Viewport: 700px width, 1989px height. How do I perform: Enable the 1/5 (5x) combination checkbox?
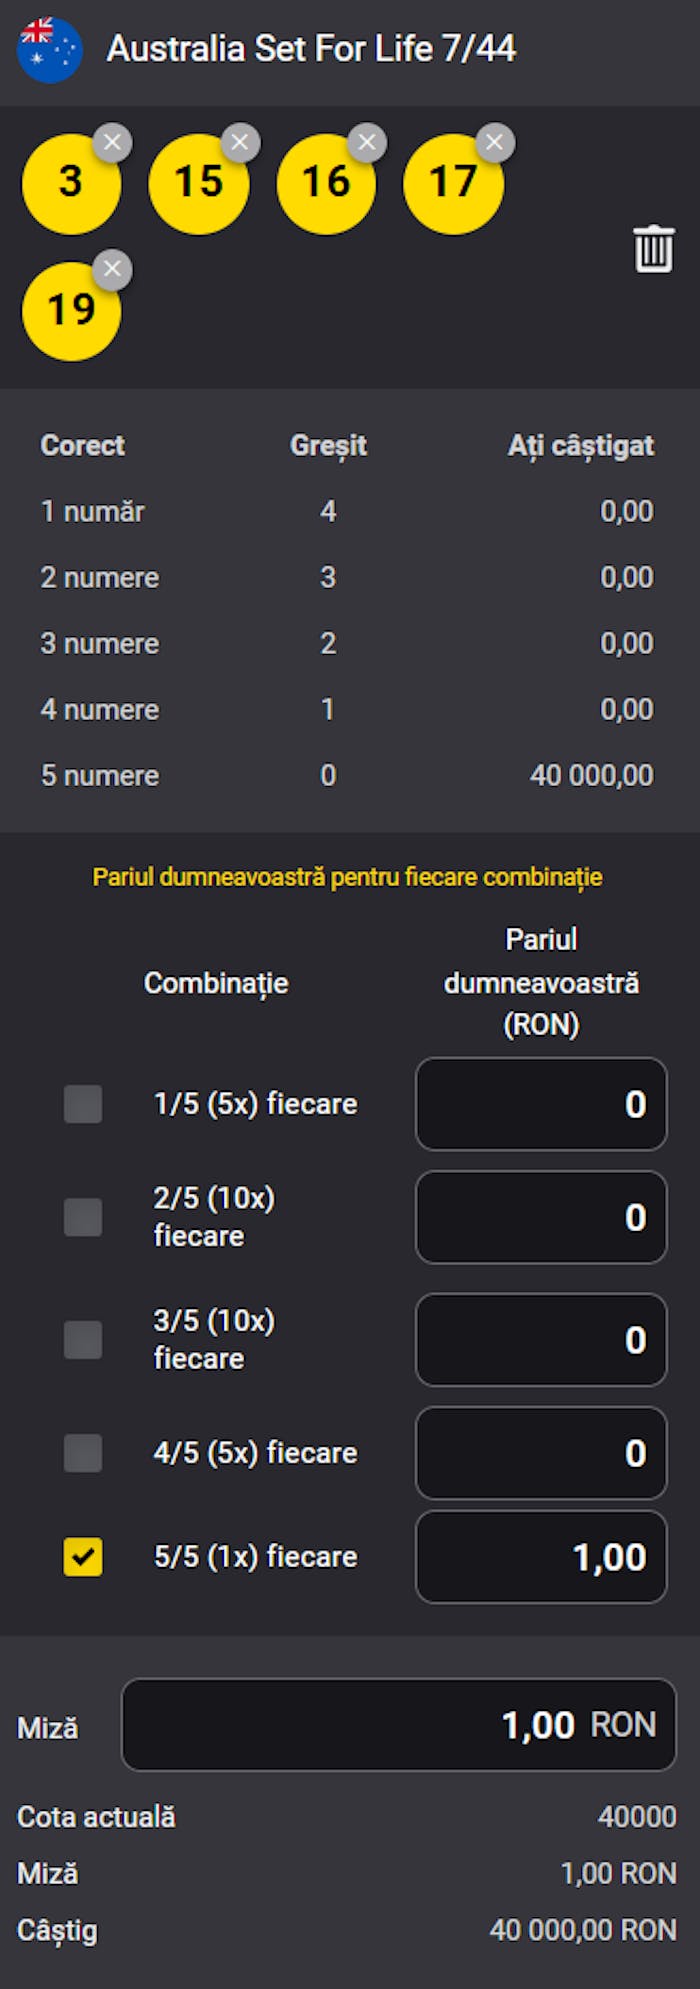(x=83, y=1104)
